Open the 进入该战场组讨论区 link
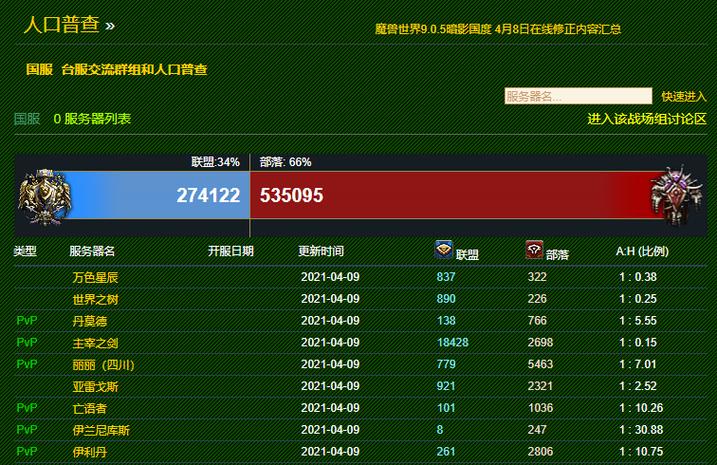 (647, 119)
